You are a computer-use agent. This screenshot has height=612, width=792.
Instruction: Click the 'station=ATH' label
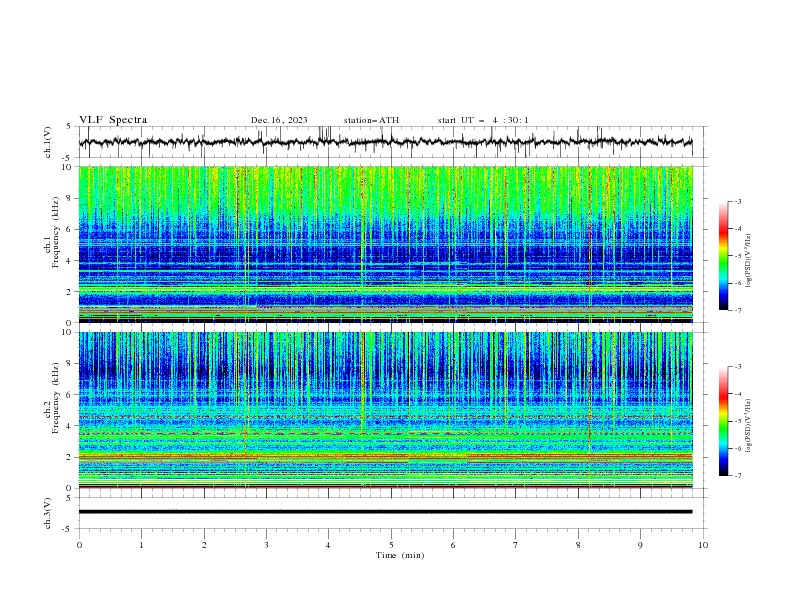pyautogui.click(x=371, y=120)
